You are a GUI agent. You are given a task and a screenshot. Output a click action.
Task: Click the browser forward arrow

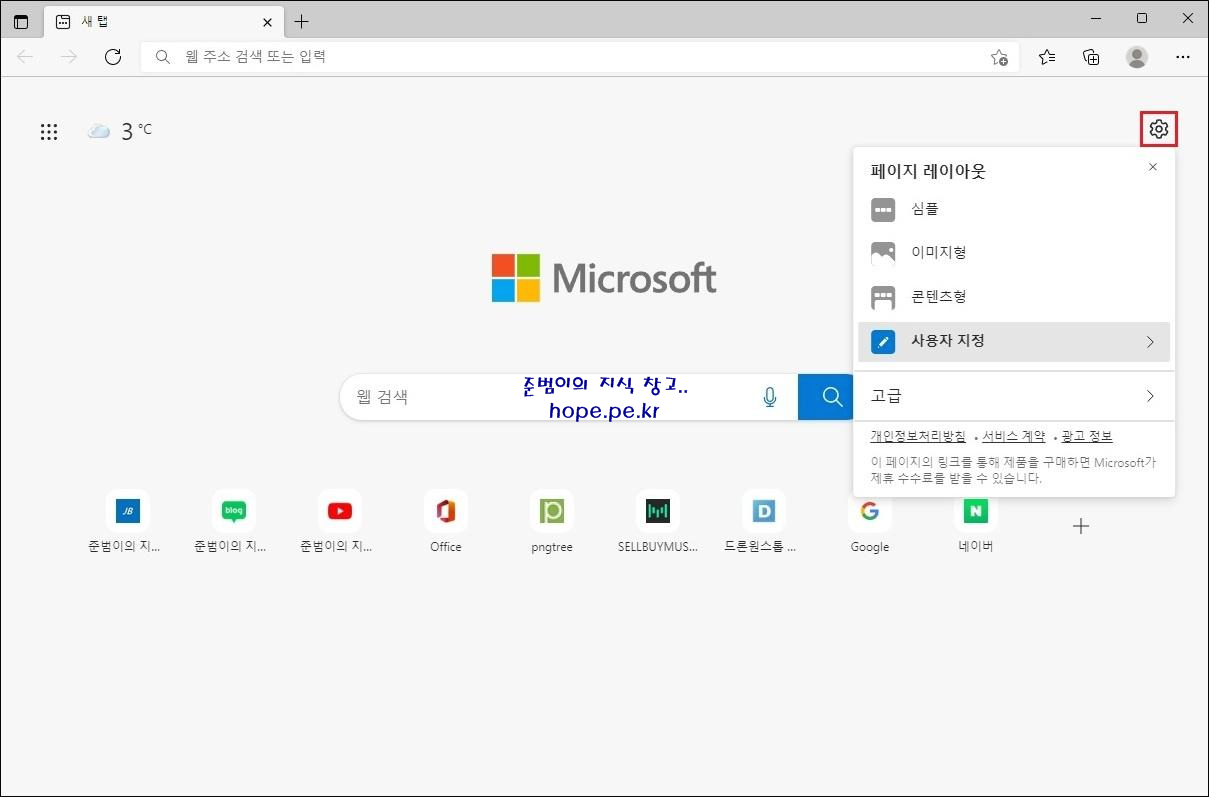(69, 57)
